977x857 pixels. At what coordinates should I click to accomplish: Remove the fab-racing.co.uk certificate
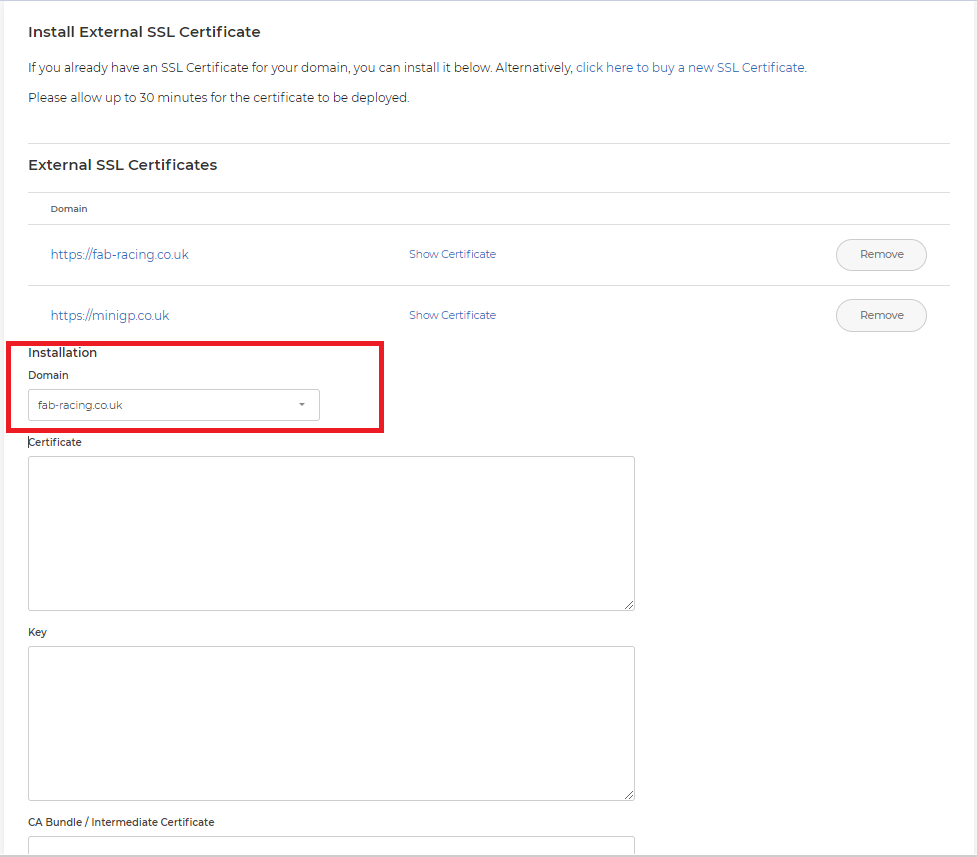point(881,254)
